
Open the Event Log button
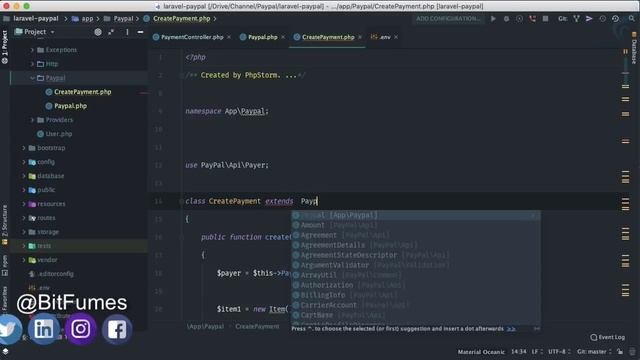click(x=608, y=337)
